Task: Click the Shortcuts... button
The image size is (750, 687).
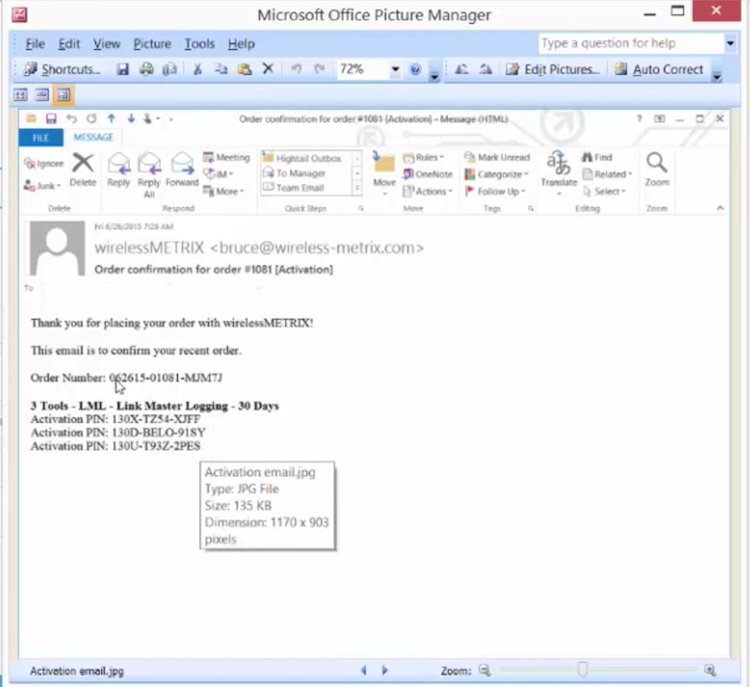Action: [62, 70]
